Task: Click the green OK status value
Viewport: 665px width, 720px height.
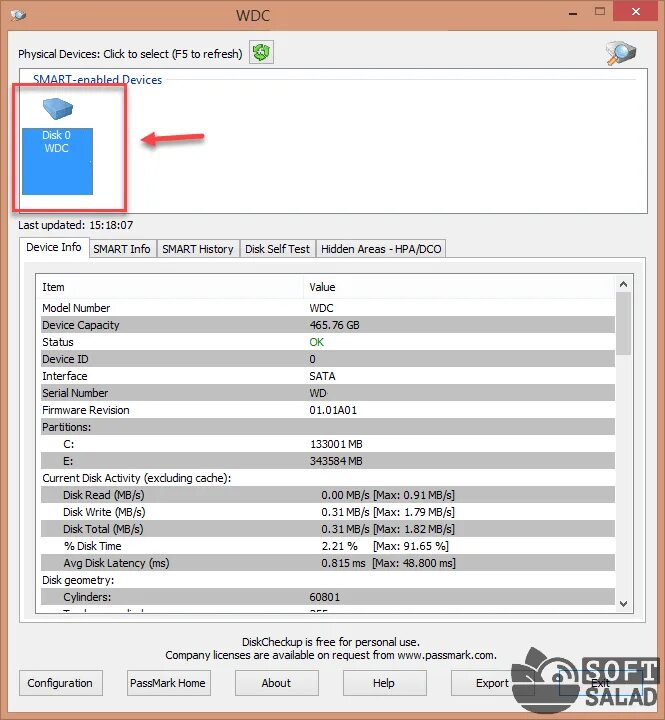Action: (316, 342)
